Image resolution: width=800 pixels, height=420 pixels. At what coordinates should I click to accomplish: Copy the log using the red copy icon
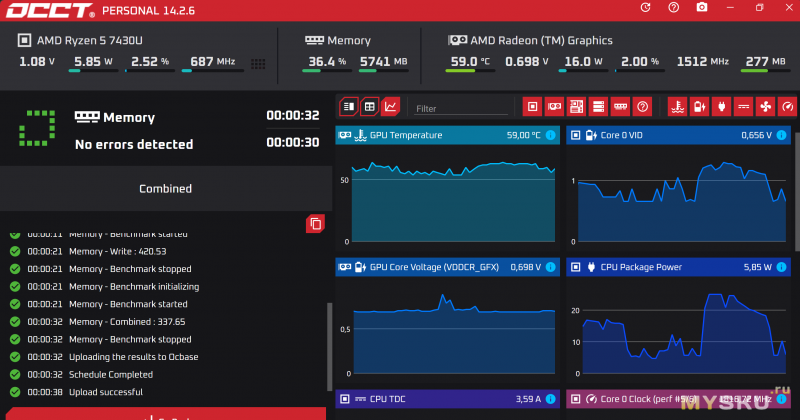coord(315,223)
